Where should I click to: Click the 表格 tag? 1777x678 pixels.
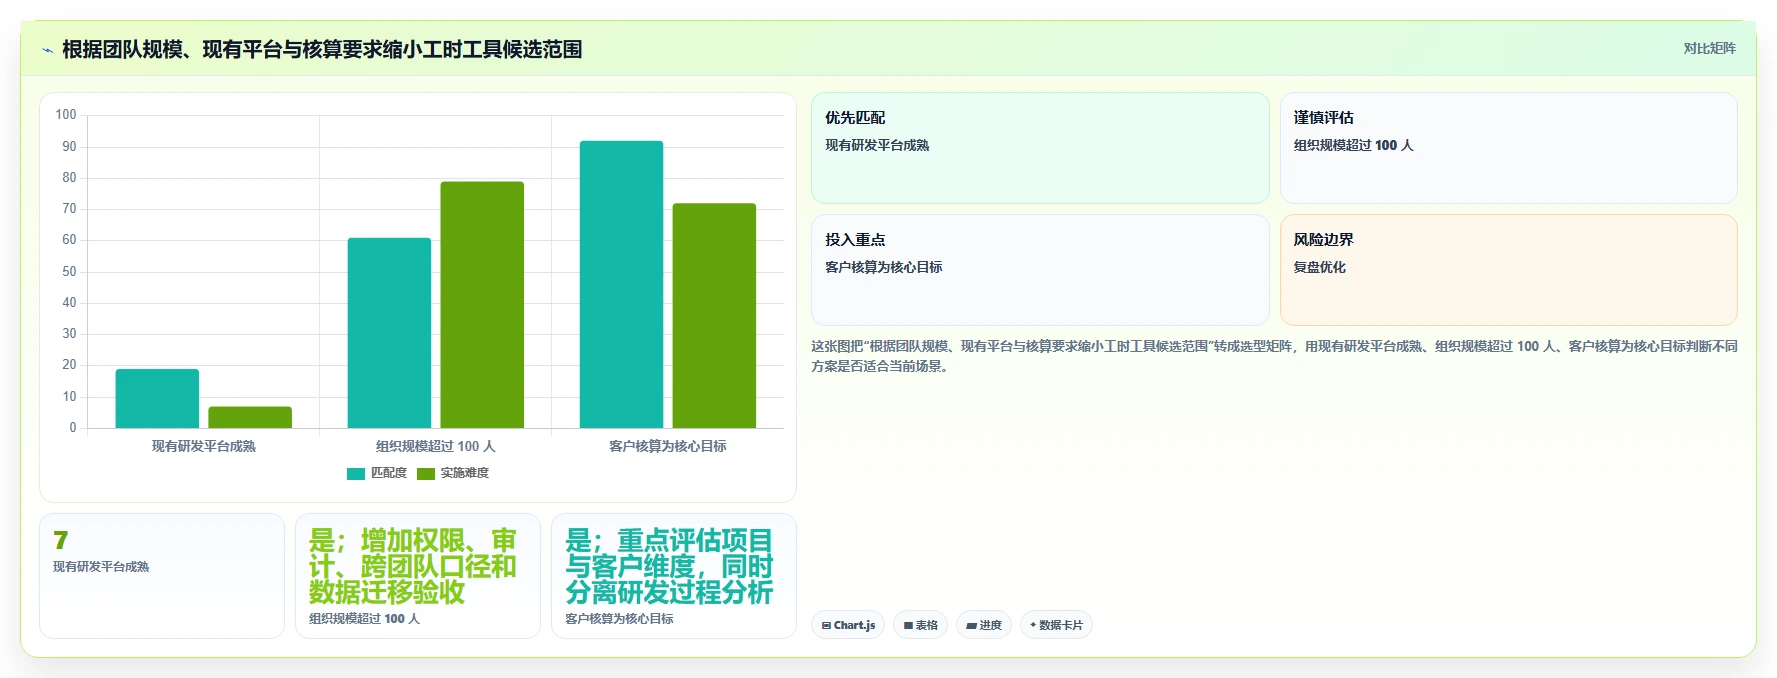(x=920, y=625)
